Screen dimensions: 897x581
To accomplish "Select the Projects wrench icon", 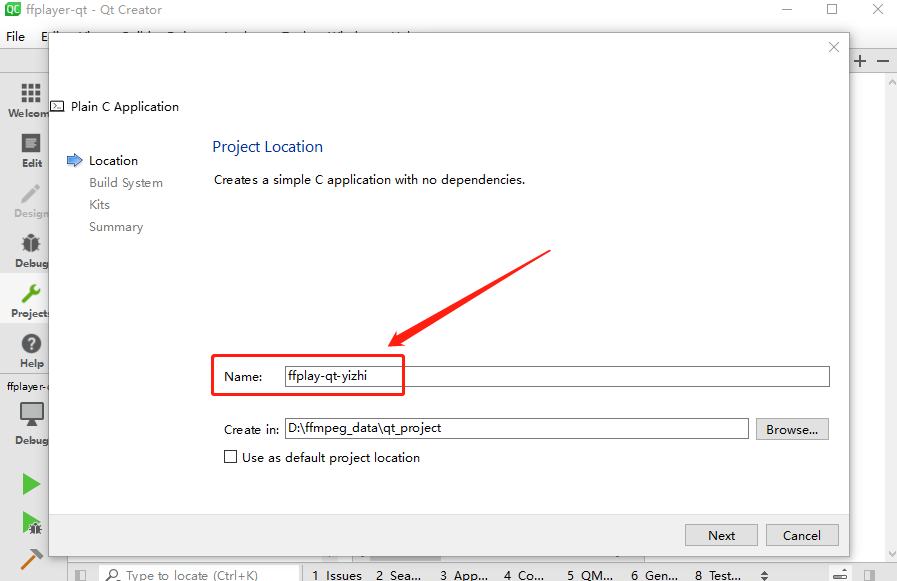I will click(31, 293).
